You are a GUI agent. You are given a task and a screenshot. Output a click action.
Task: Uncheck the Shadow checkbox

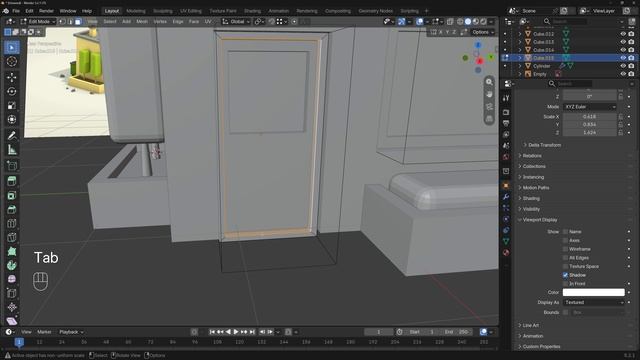pos(565,275)
